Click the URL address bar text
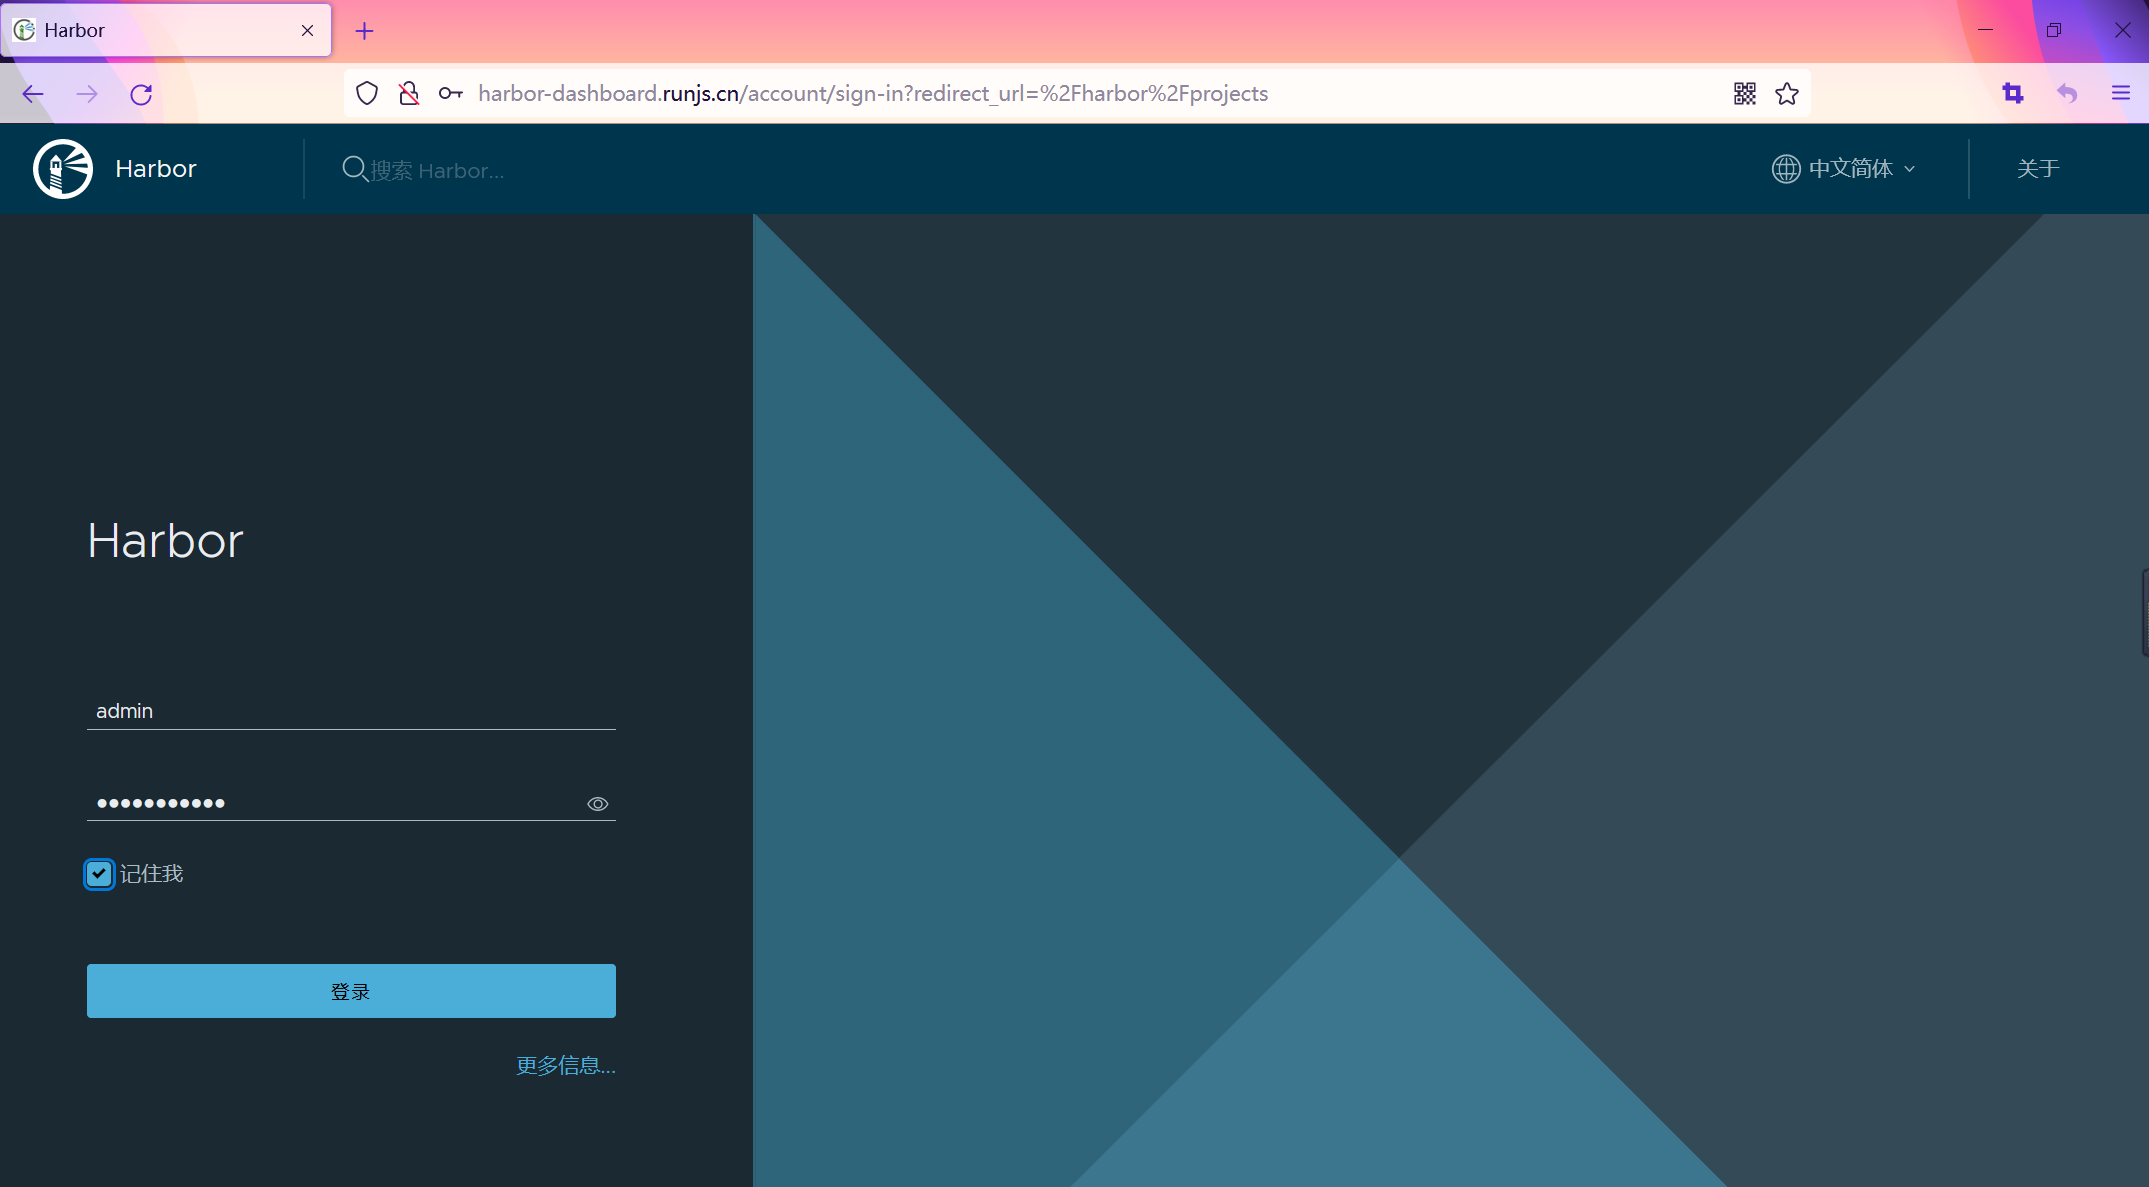The image size is (2149, 1187). [x=873, y=94]
